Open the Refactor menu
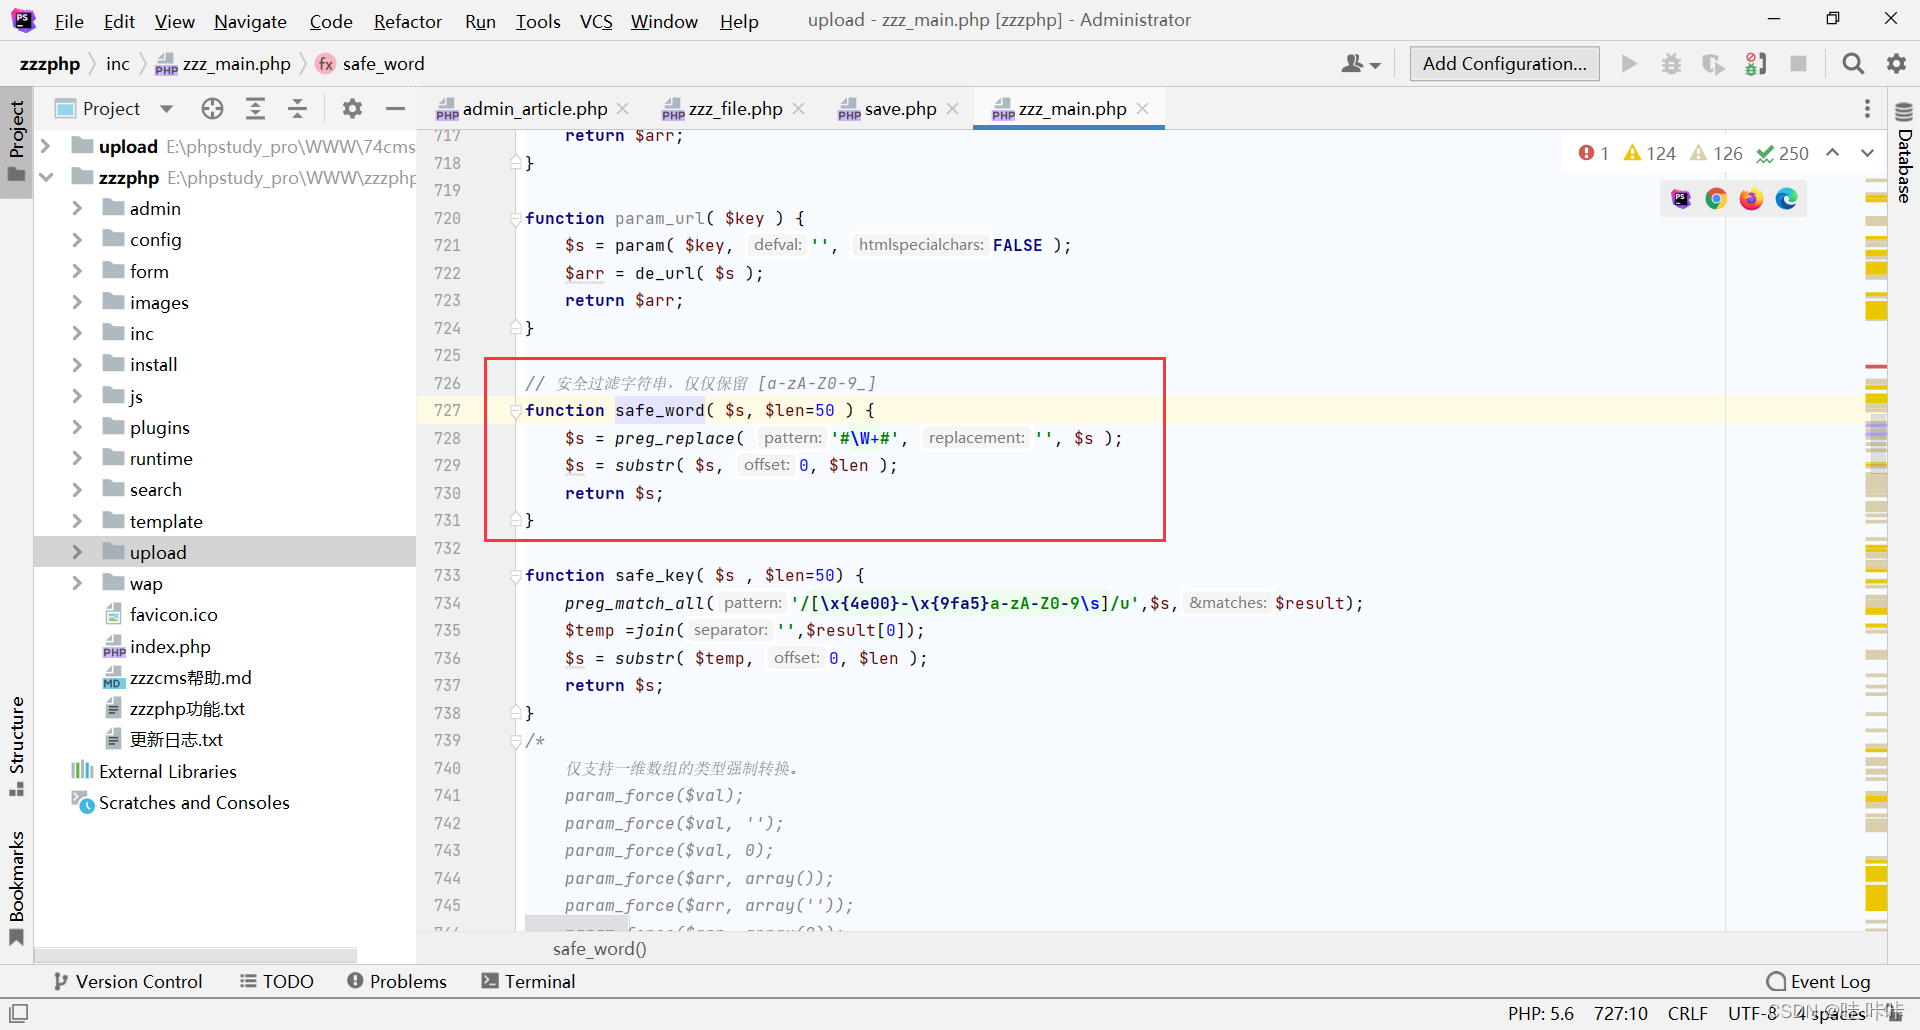 tap(407, 21)
